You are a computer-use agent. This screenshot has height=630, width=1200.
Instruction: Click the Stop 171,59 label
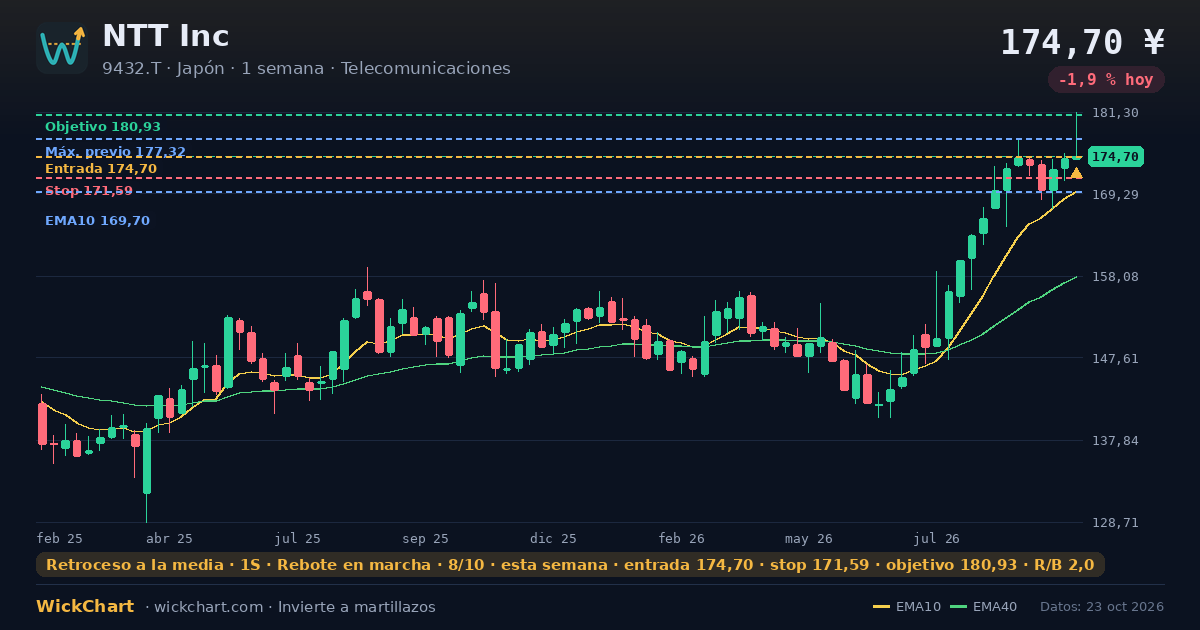(89, 191)
